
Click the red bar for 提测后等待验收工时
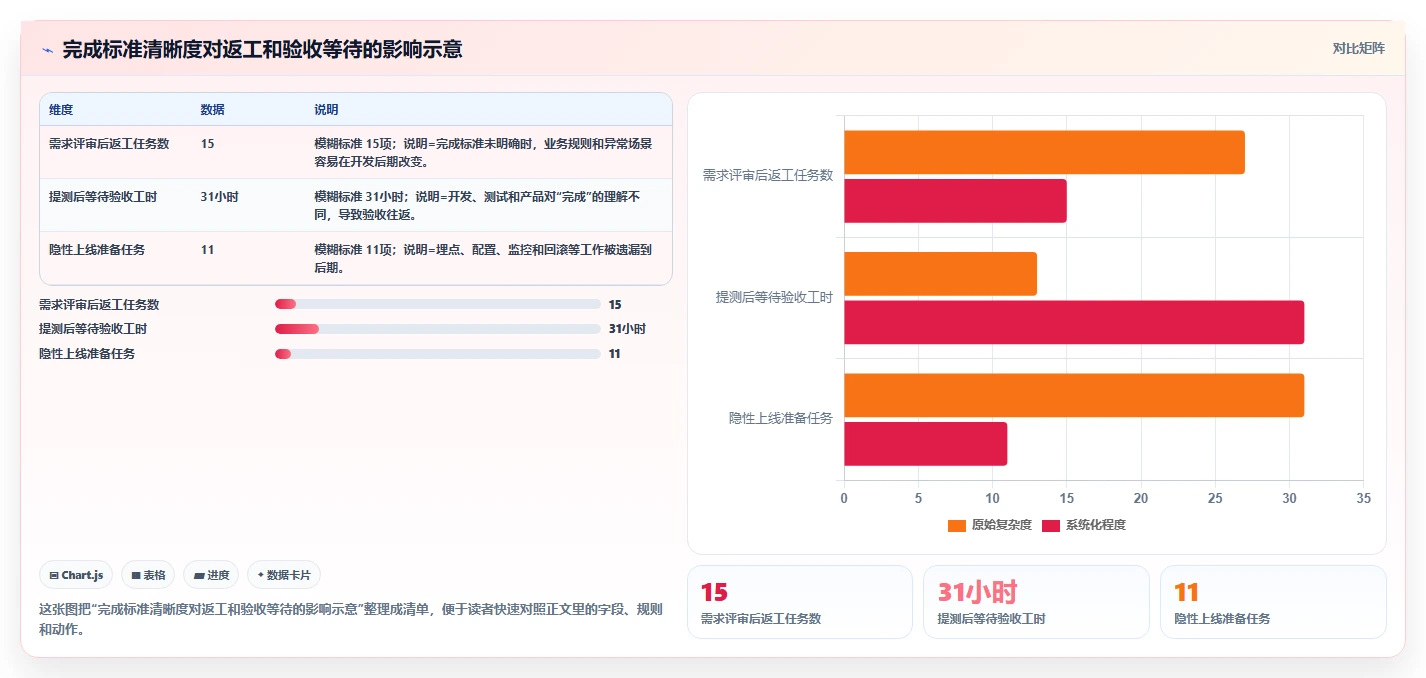coord(1074,322)
